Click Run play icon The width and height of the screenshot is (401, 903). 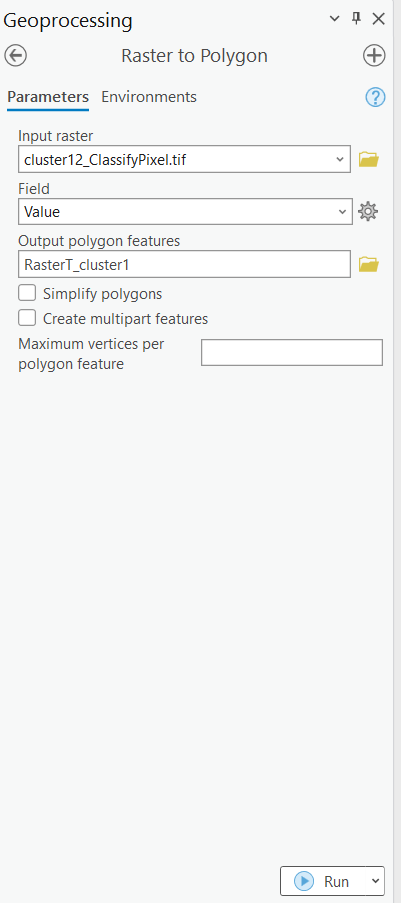pyautogui.click(x=304, y=881)
